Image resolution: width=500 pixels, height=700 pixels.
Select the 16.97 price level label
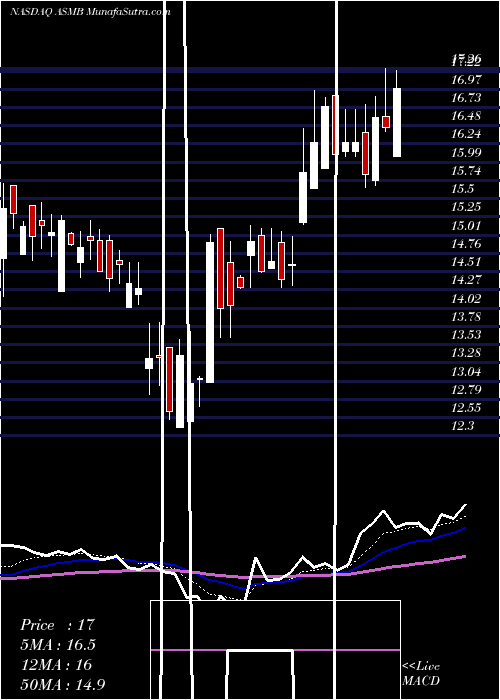coord(467,80)
